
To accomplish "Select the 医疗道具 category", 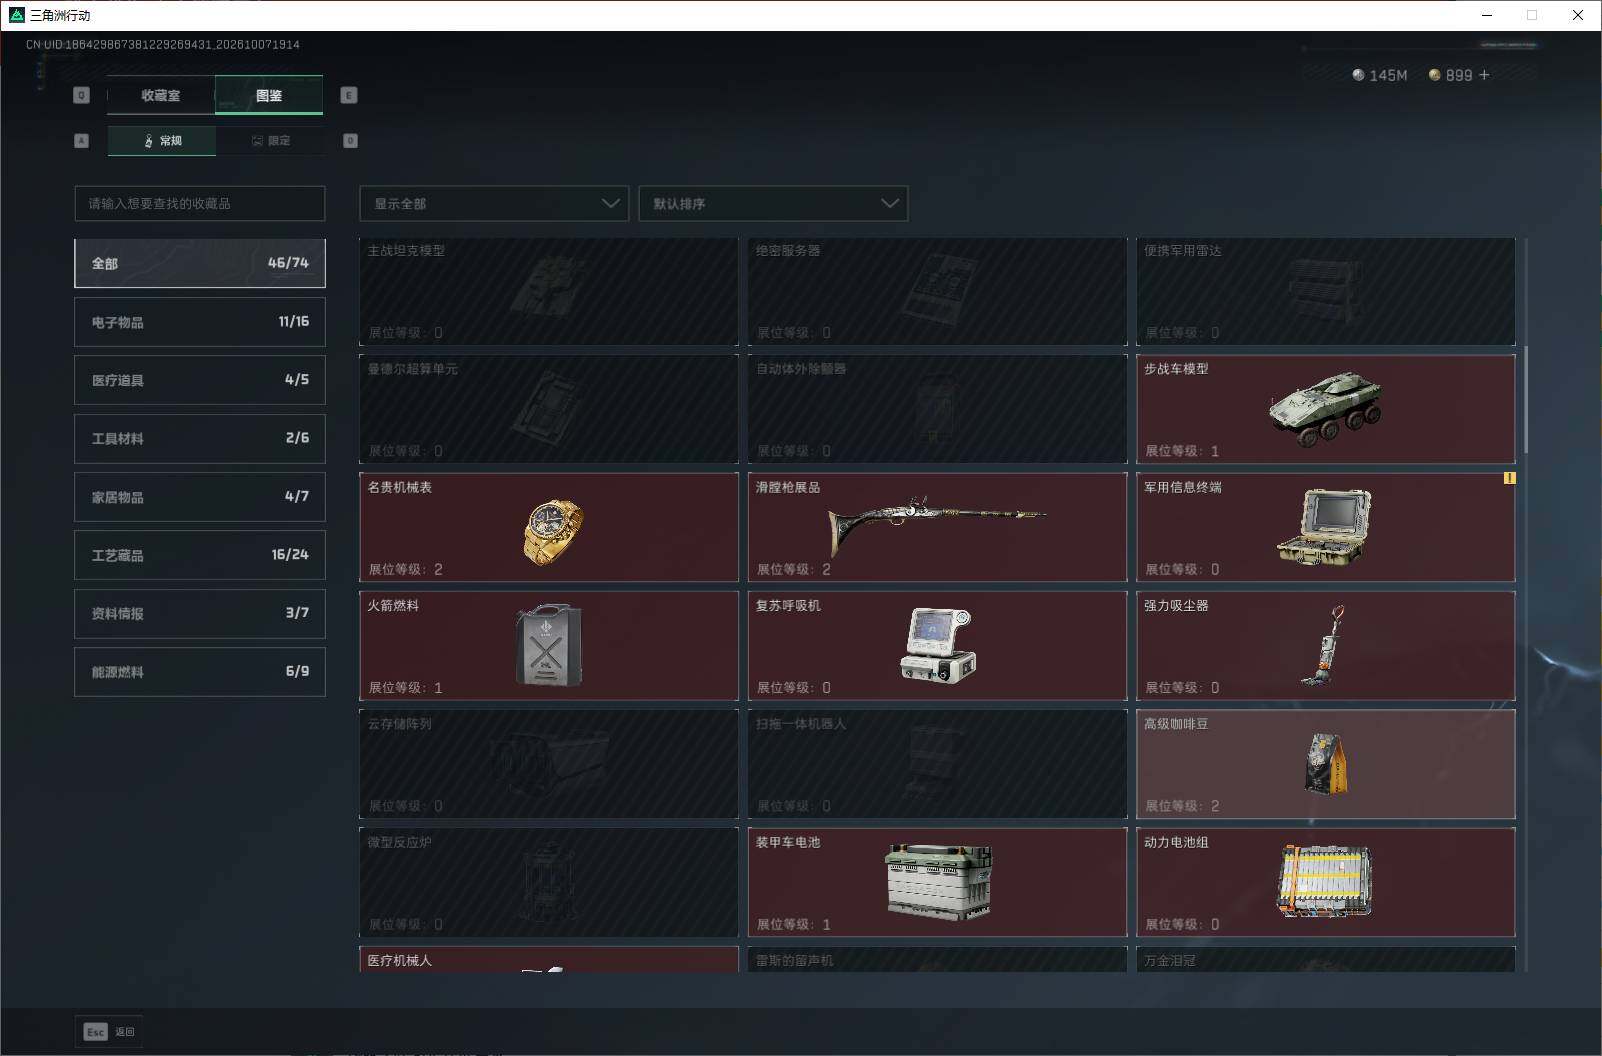I will (x=200, y=380).
